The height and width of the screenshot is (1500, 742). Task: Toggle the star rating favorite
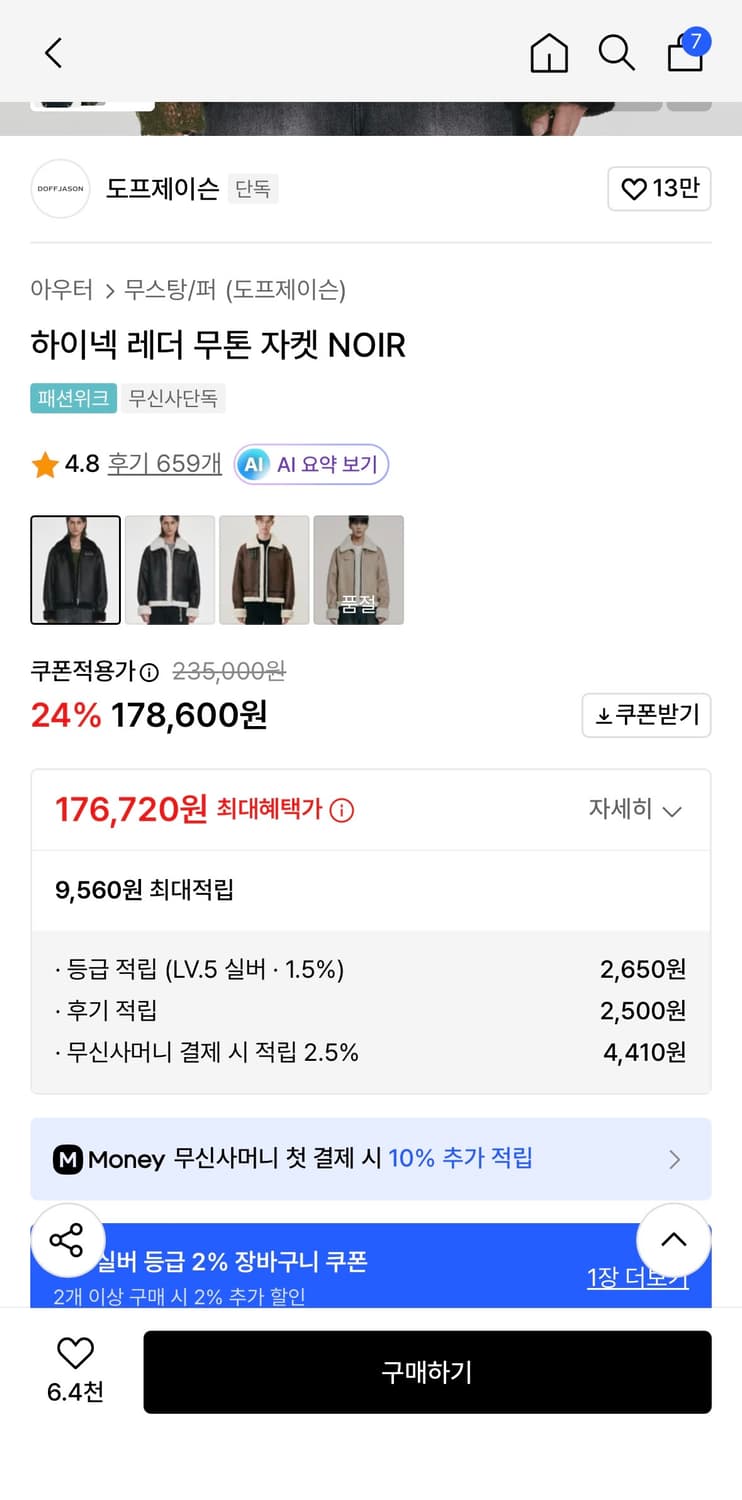coord(44,464)
